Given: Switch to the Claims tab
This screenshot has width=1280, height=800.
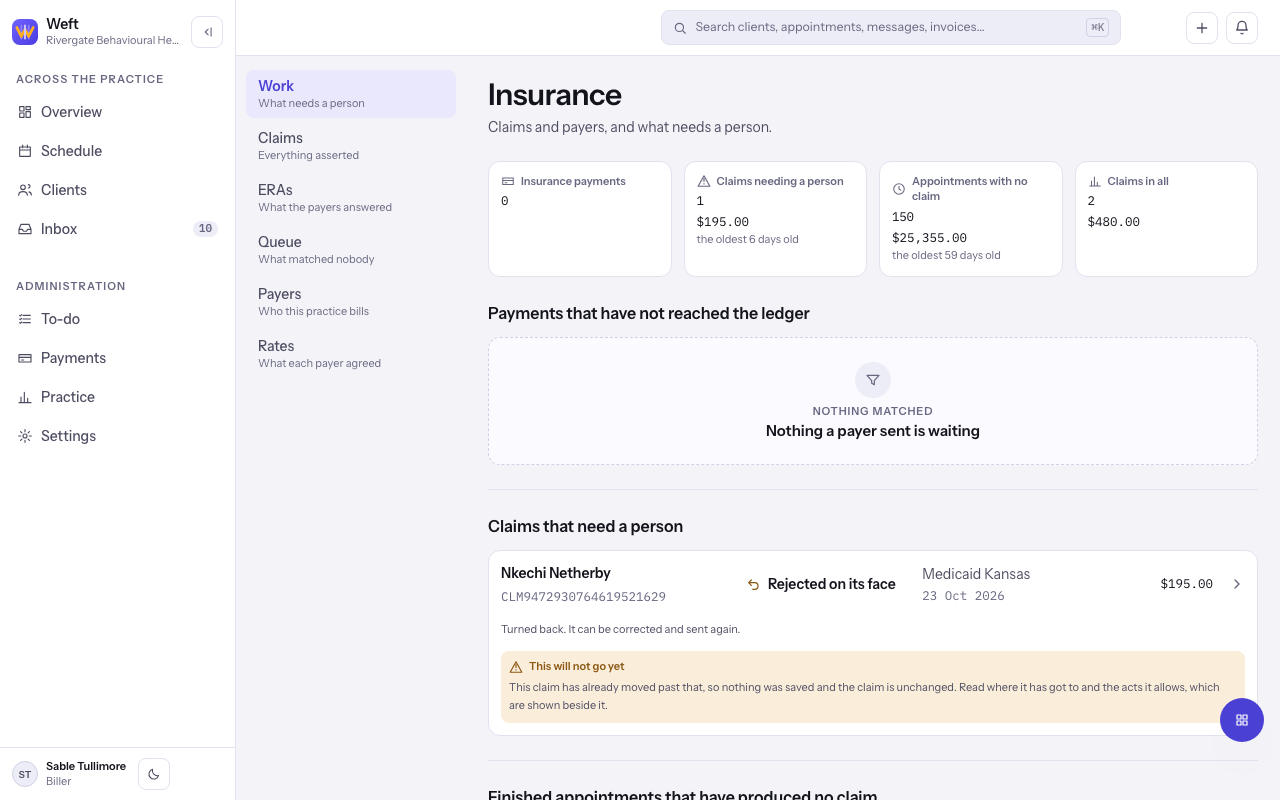Looking at the screenshot, I should [351, 146].
